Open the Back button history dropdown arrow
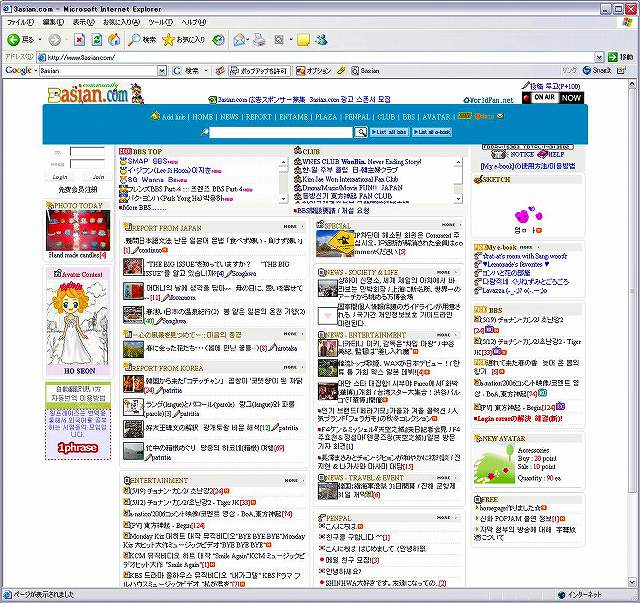640x603 pixels. click(40, 40)
